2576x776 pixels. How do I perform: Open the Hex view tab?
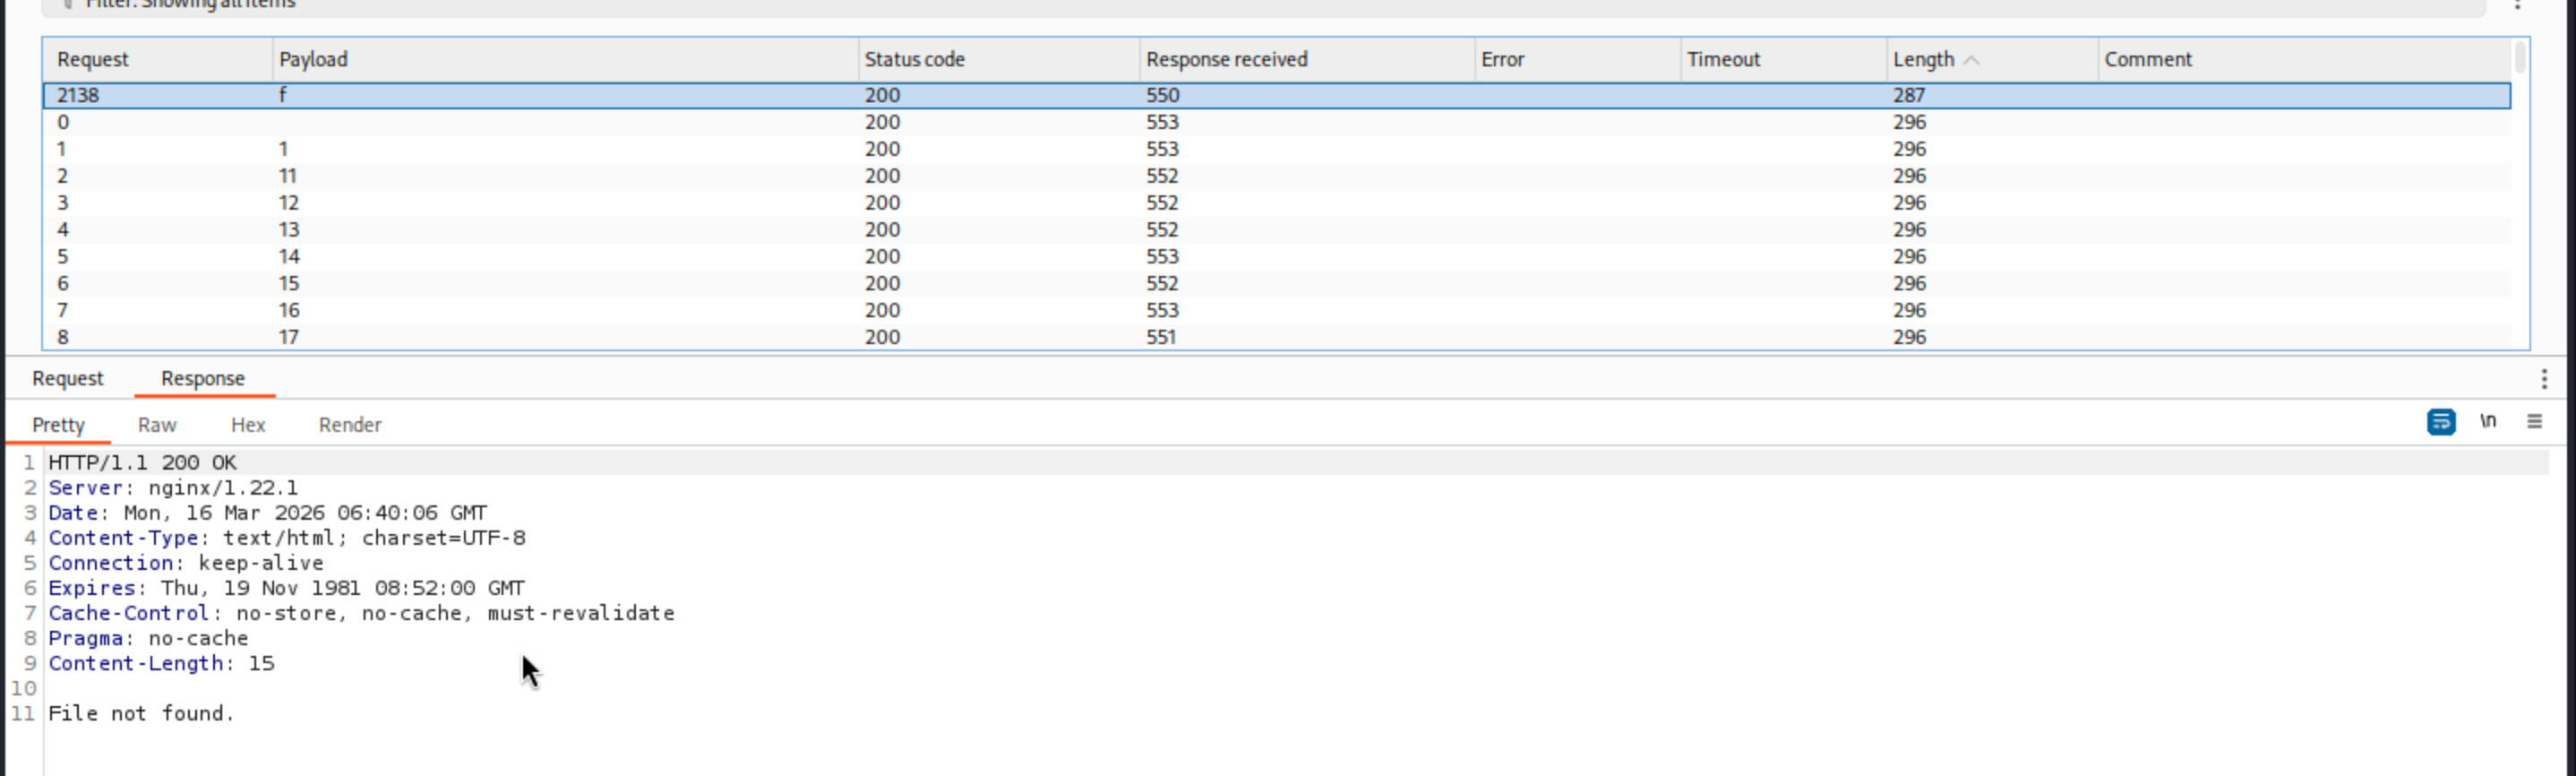[248, 425]
